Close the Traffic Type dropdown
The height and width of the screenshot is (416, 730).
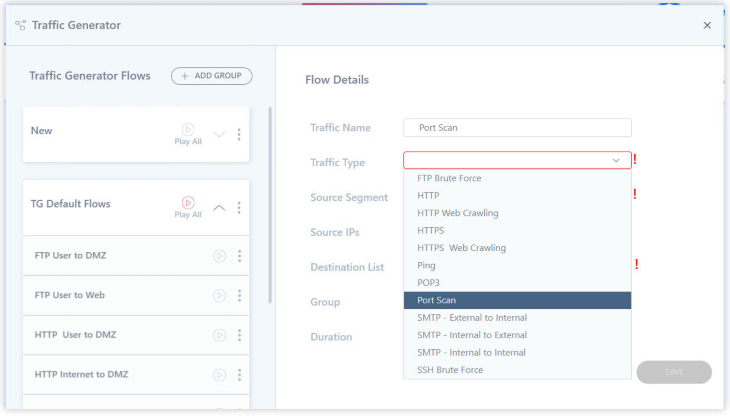tap(616, 160)
